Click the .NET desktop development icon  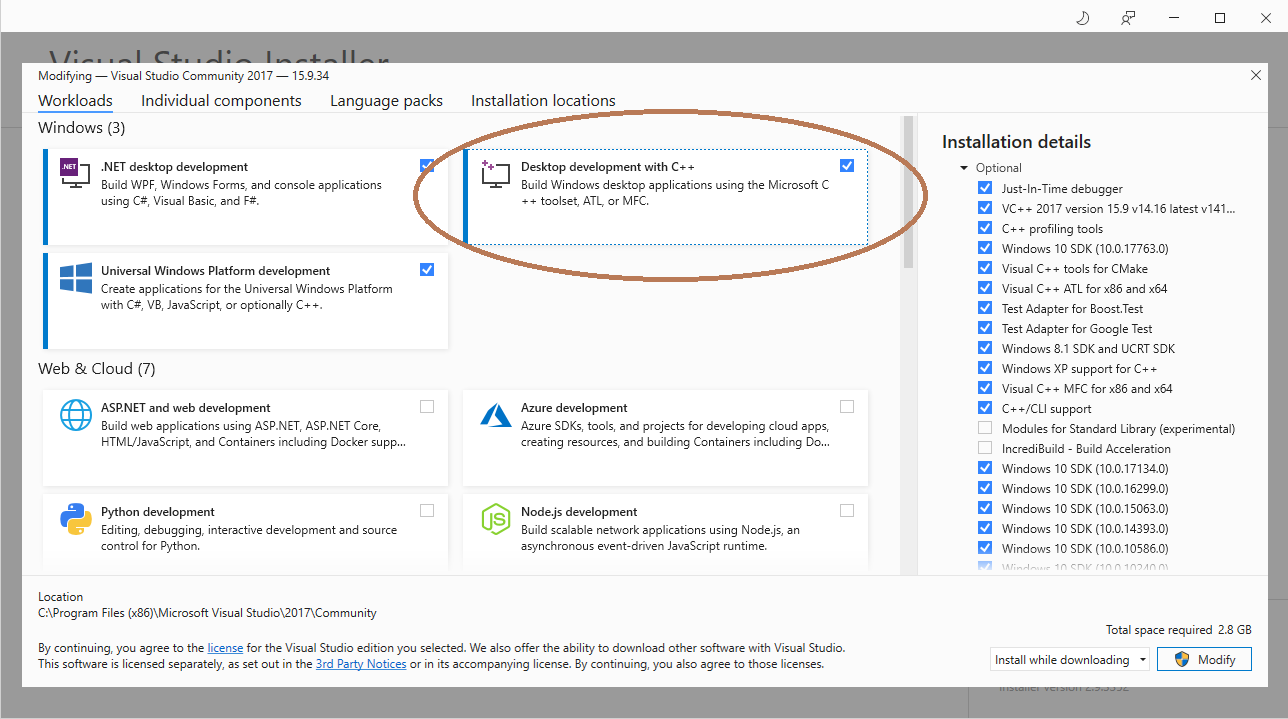tap(76, 174)
